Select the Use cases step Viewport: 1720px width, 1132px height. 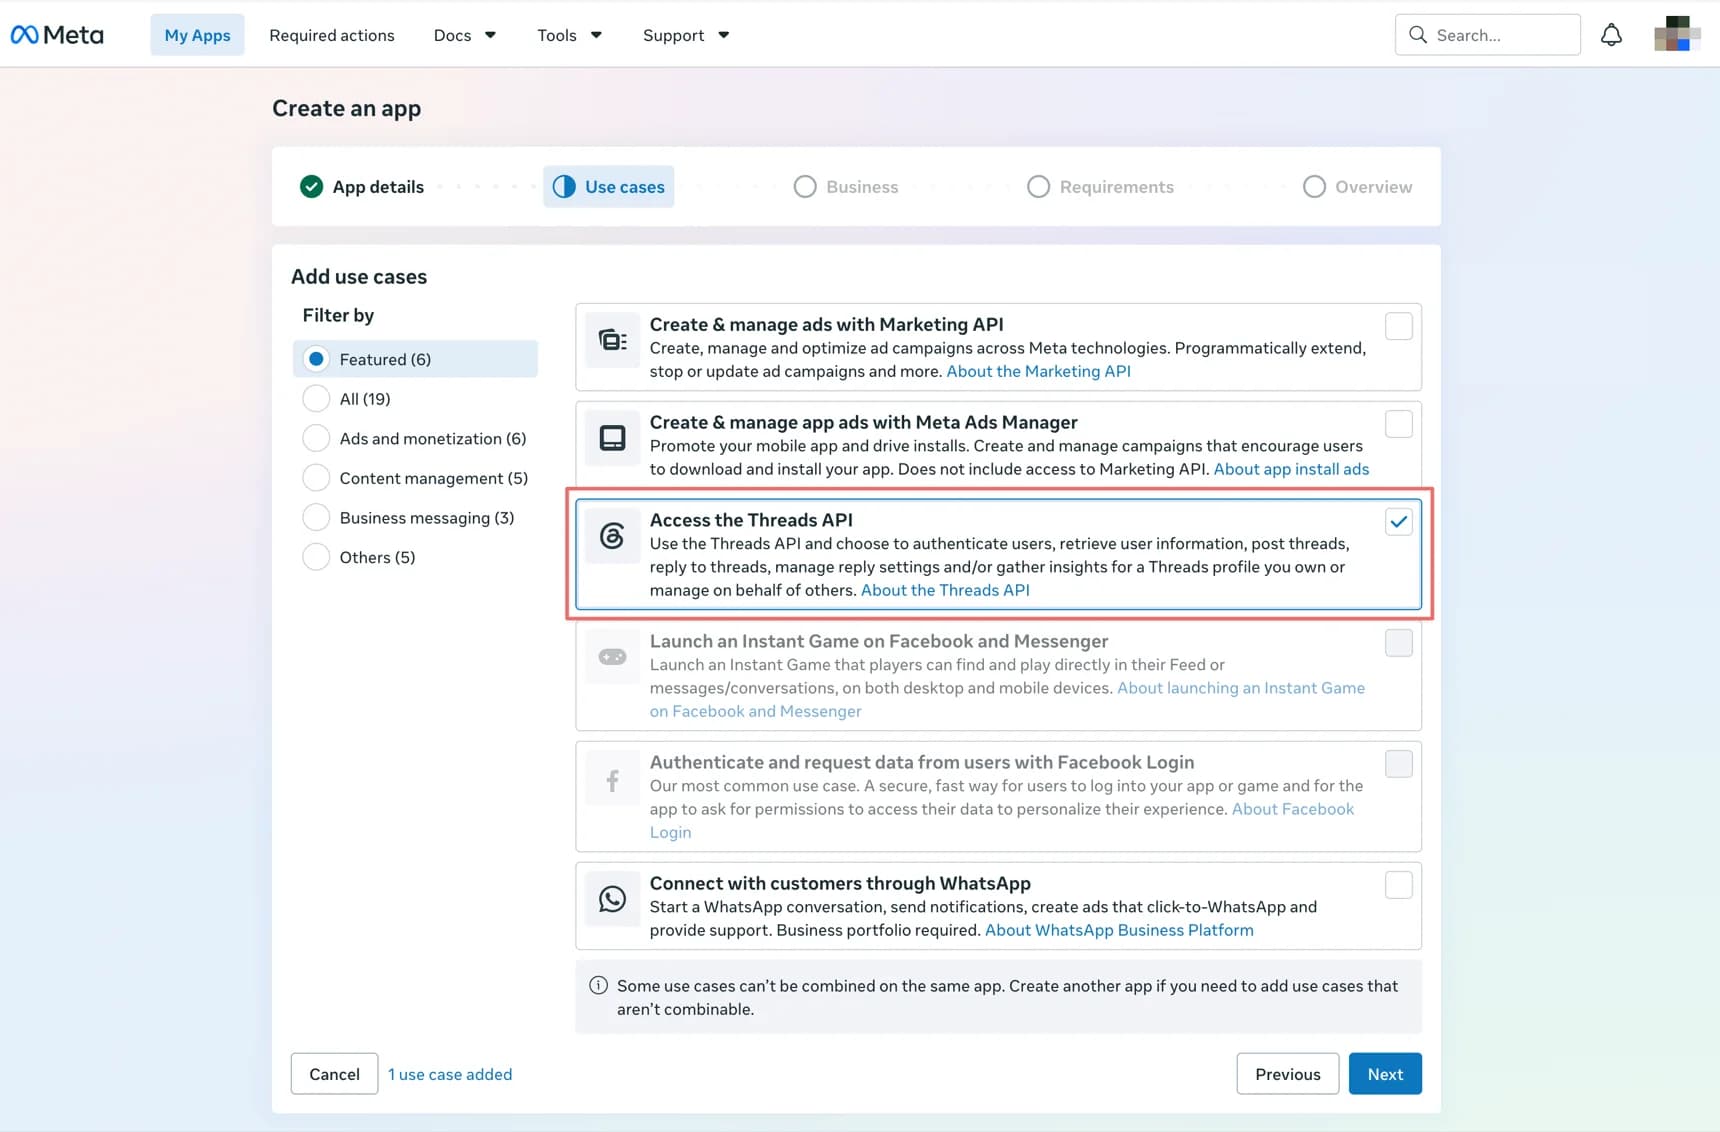click(609, 187)
